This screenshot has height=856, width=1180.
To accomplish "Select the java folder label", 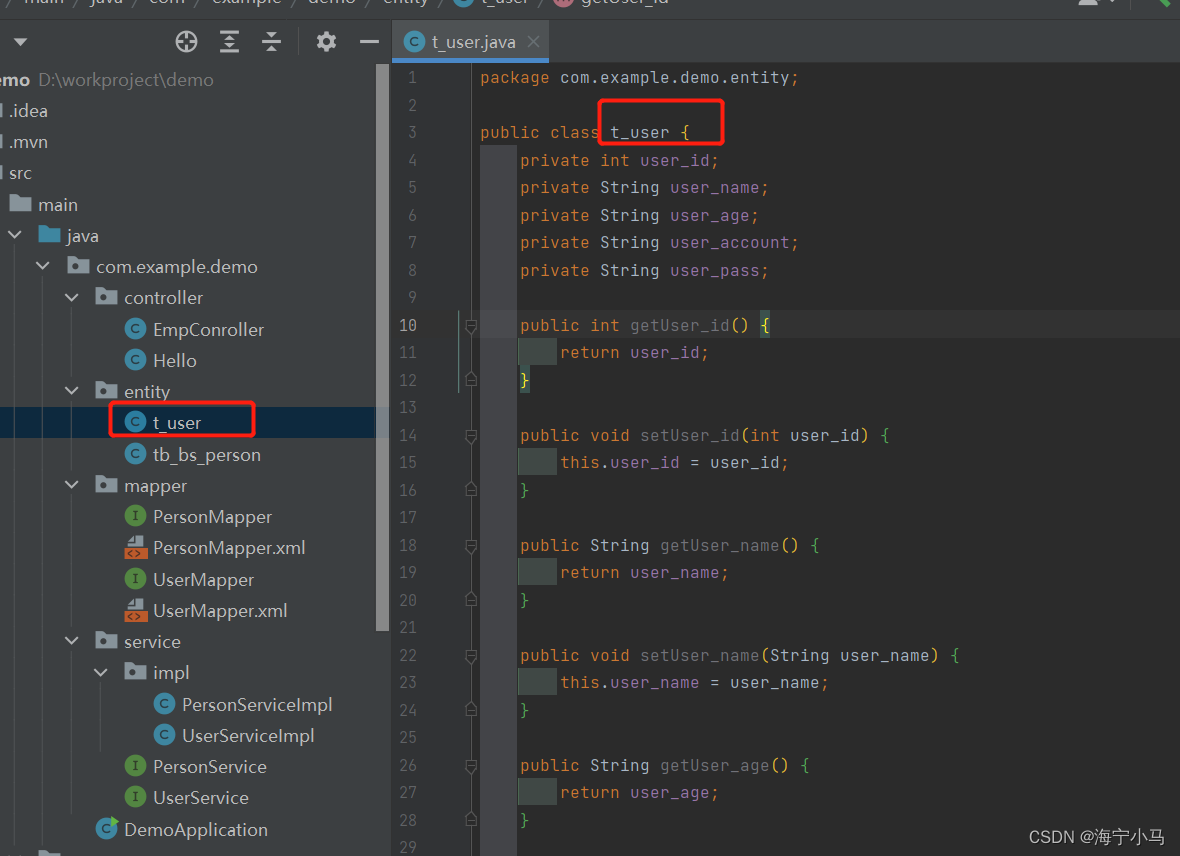I will coord(82,236).
